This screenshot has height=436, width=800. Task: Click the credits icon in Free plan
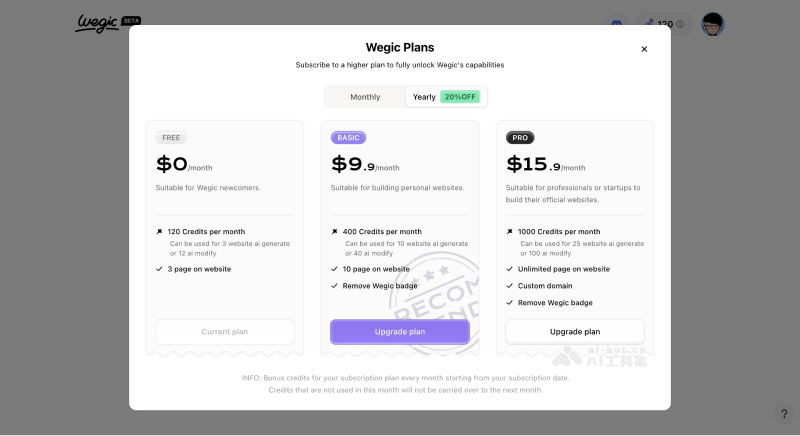(x=160, y=231)
